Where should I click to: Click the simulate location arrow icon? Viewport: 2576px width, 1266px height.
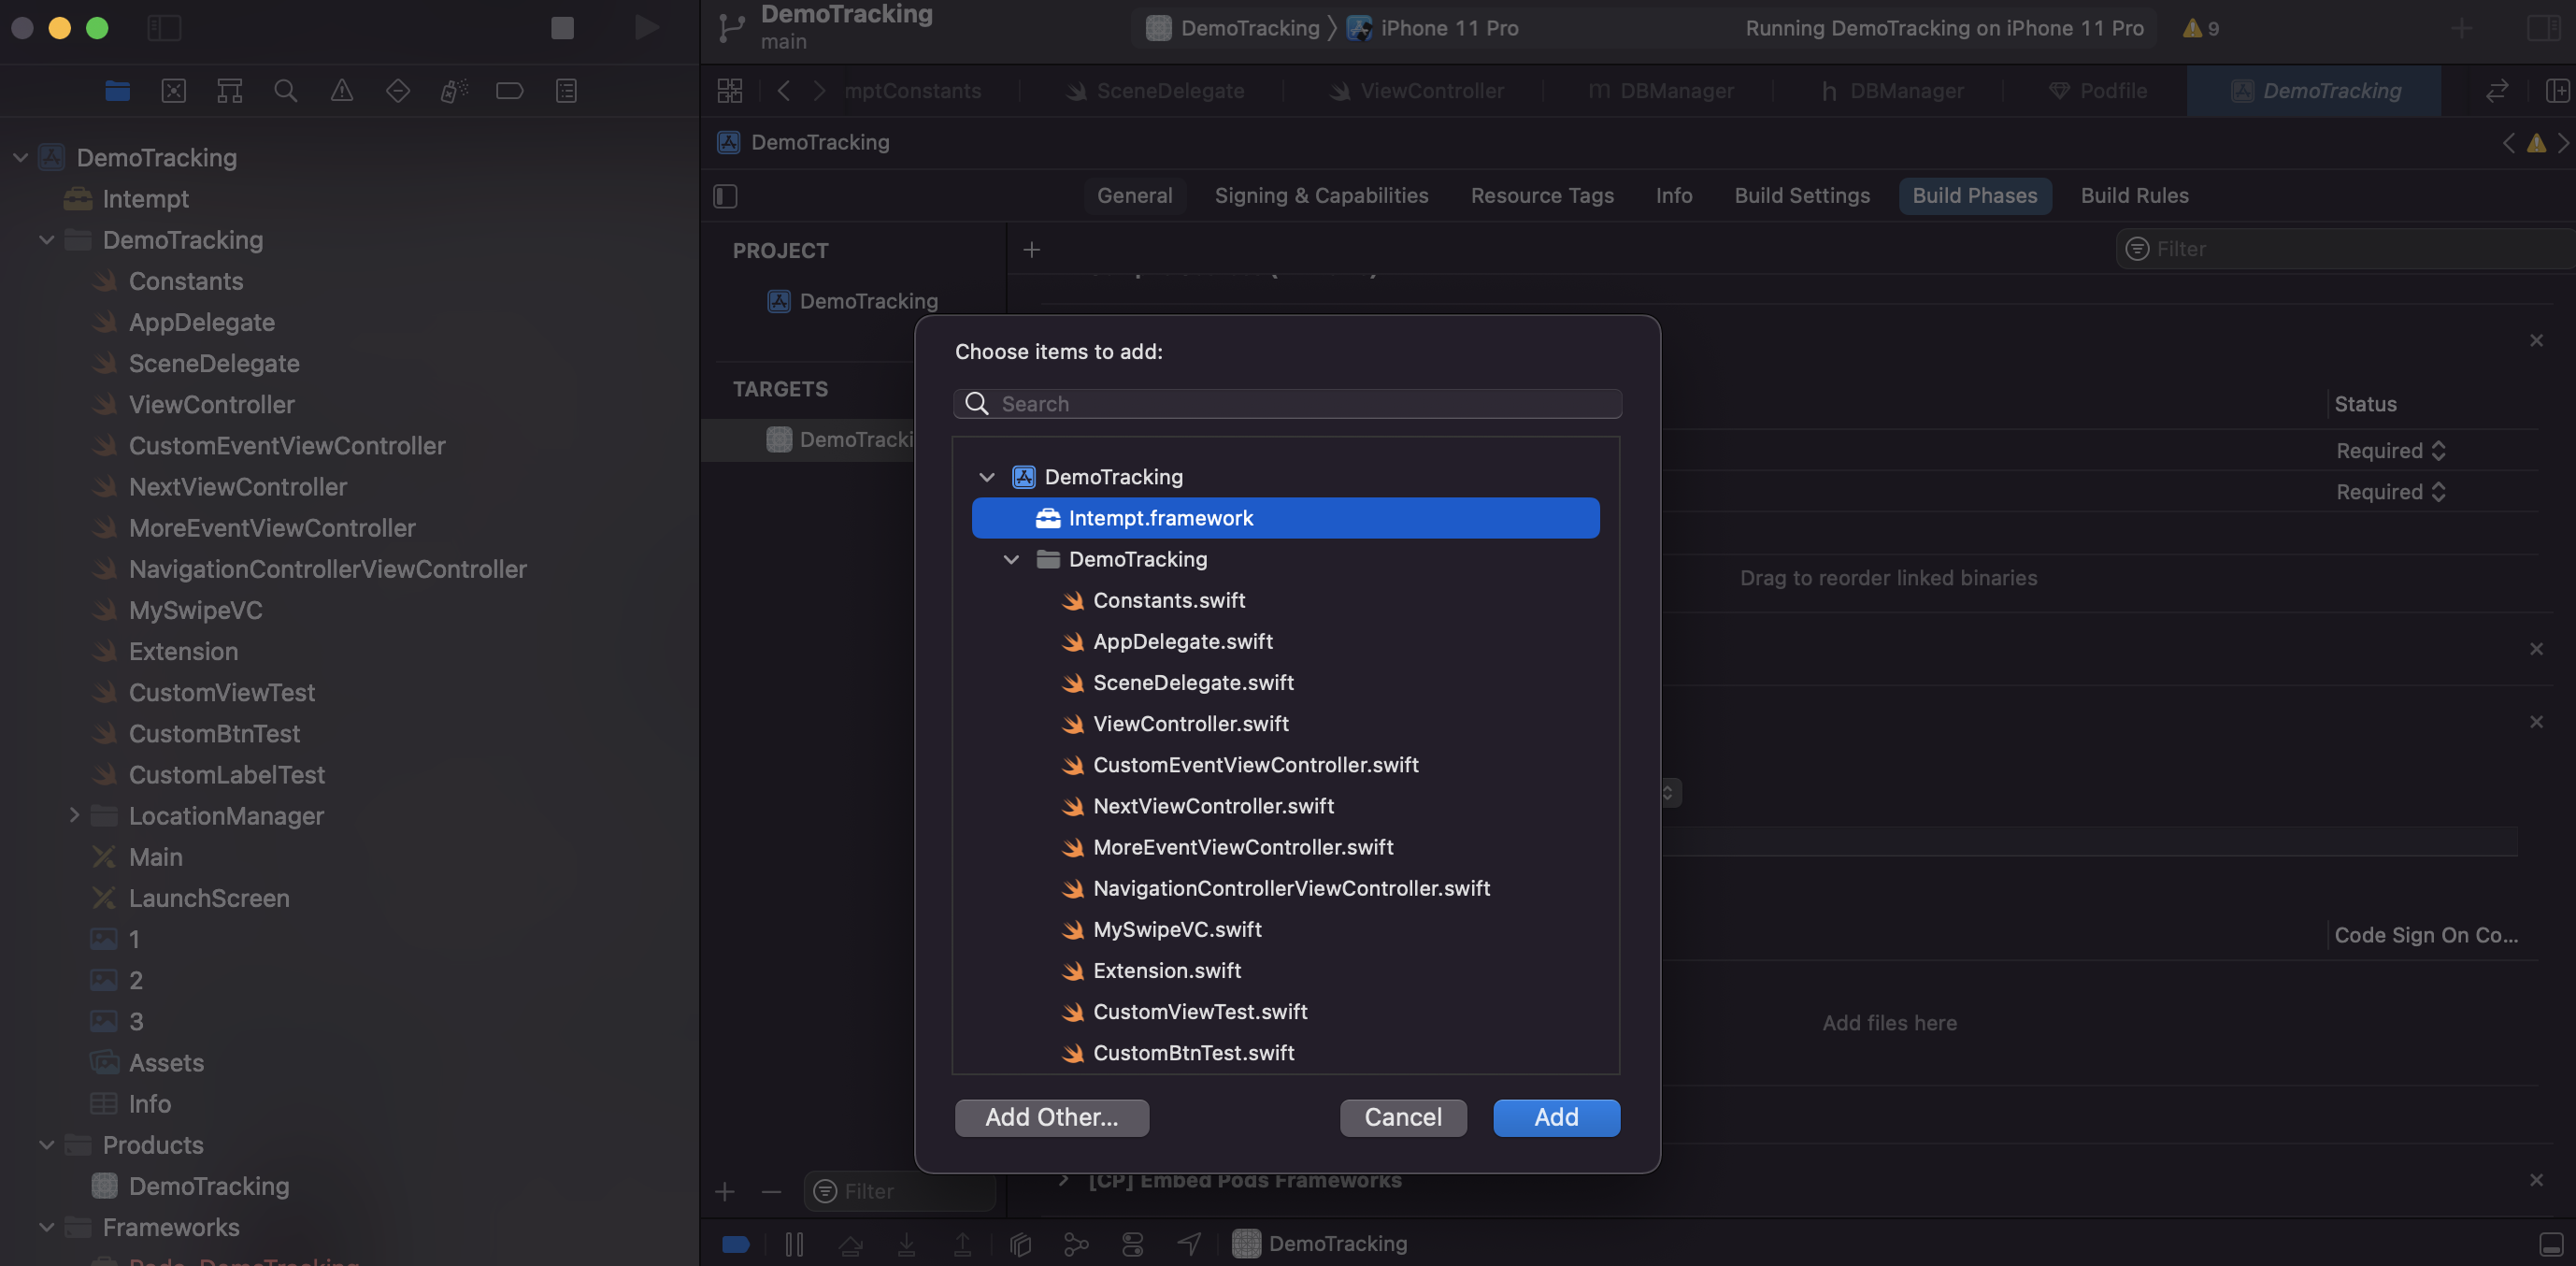click(x=1188, y=1244)
